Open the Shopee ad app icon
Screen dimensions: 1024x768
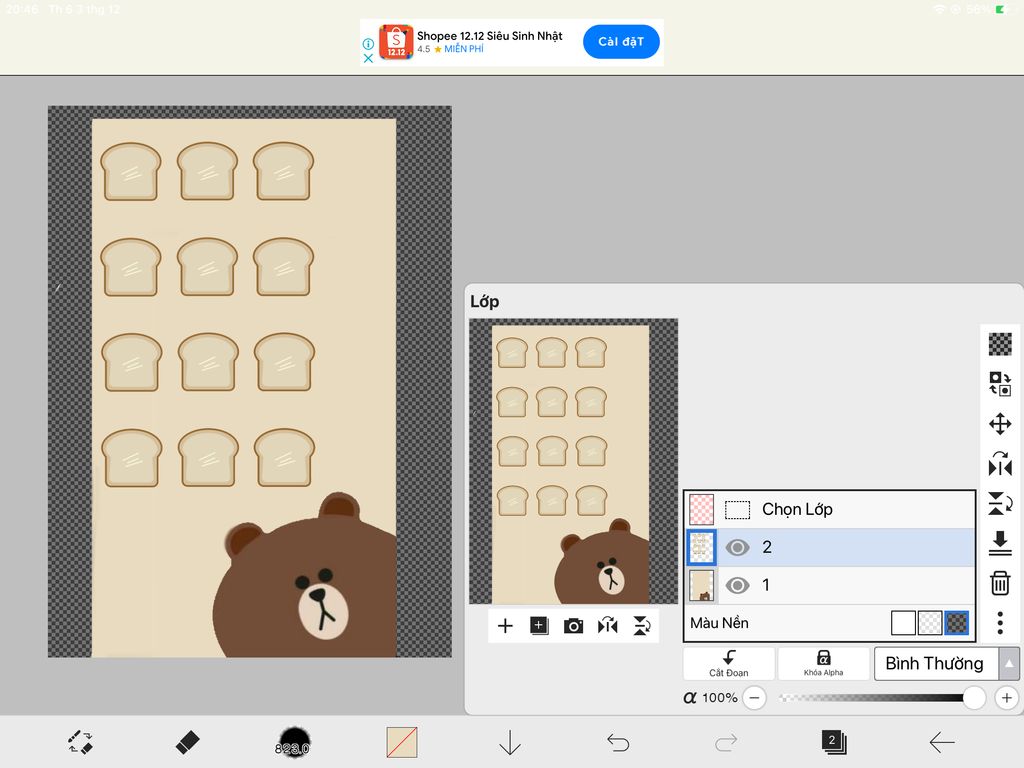[396, 42]
